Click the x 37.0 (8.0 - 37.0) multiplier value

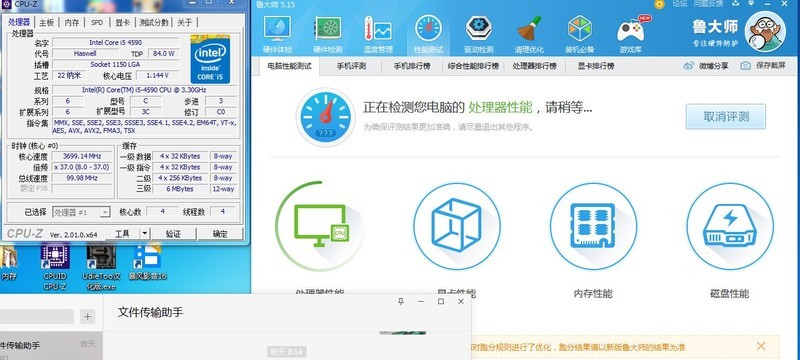coord(82,167)
